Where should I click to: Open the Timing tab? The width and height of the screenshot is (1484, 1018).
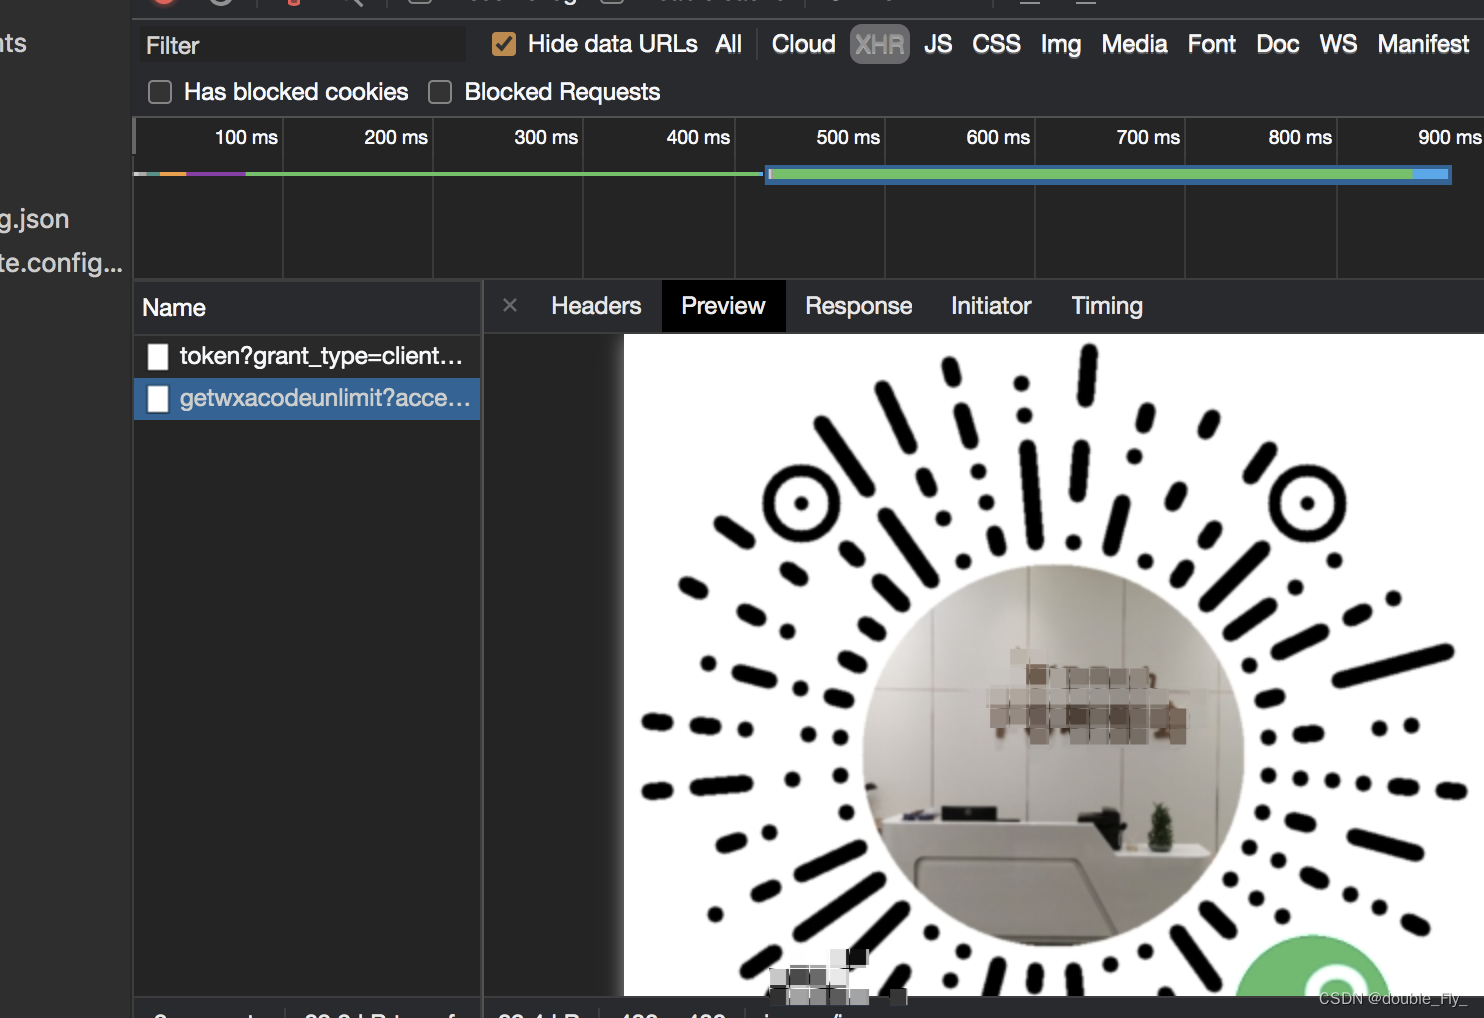[1107, 306]
